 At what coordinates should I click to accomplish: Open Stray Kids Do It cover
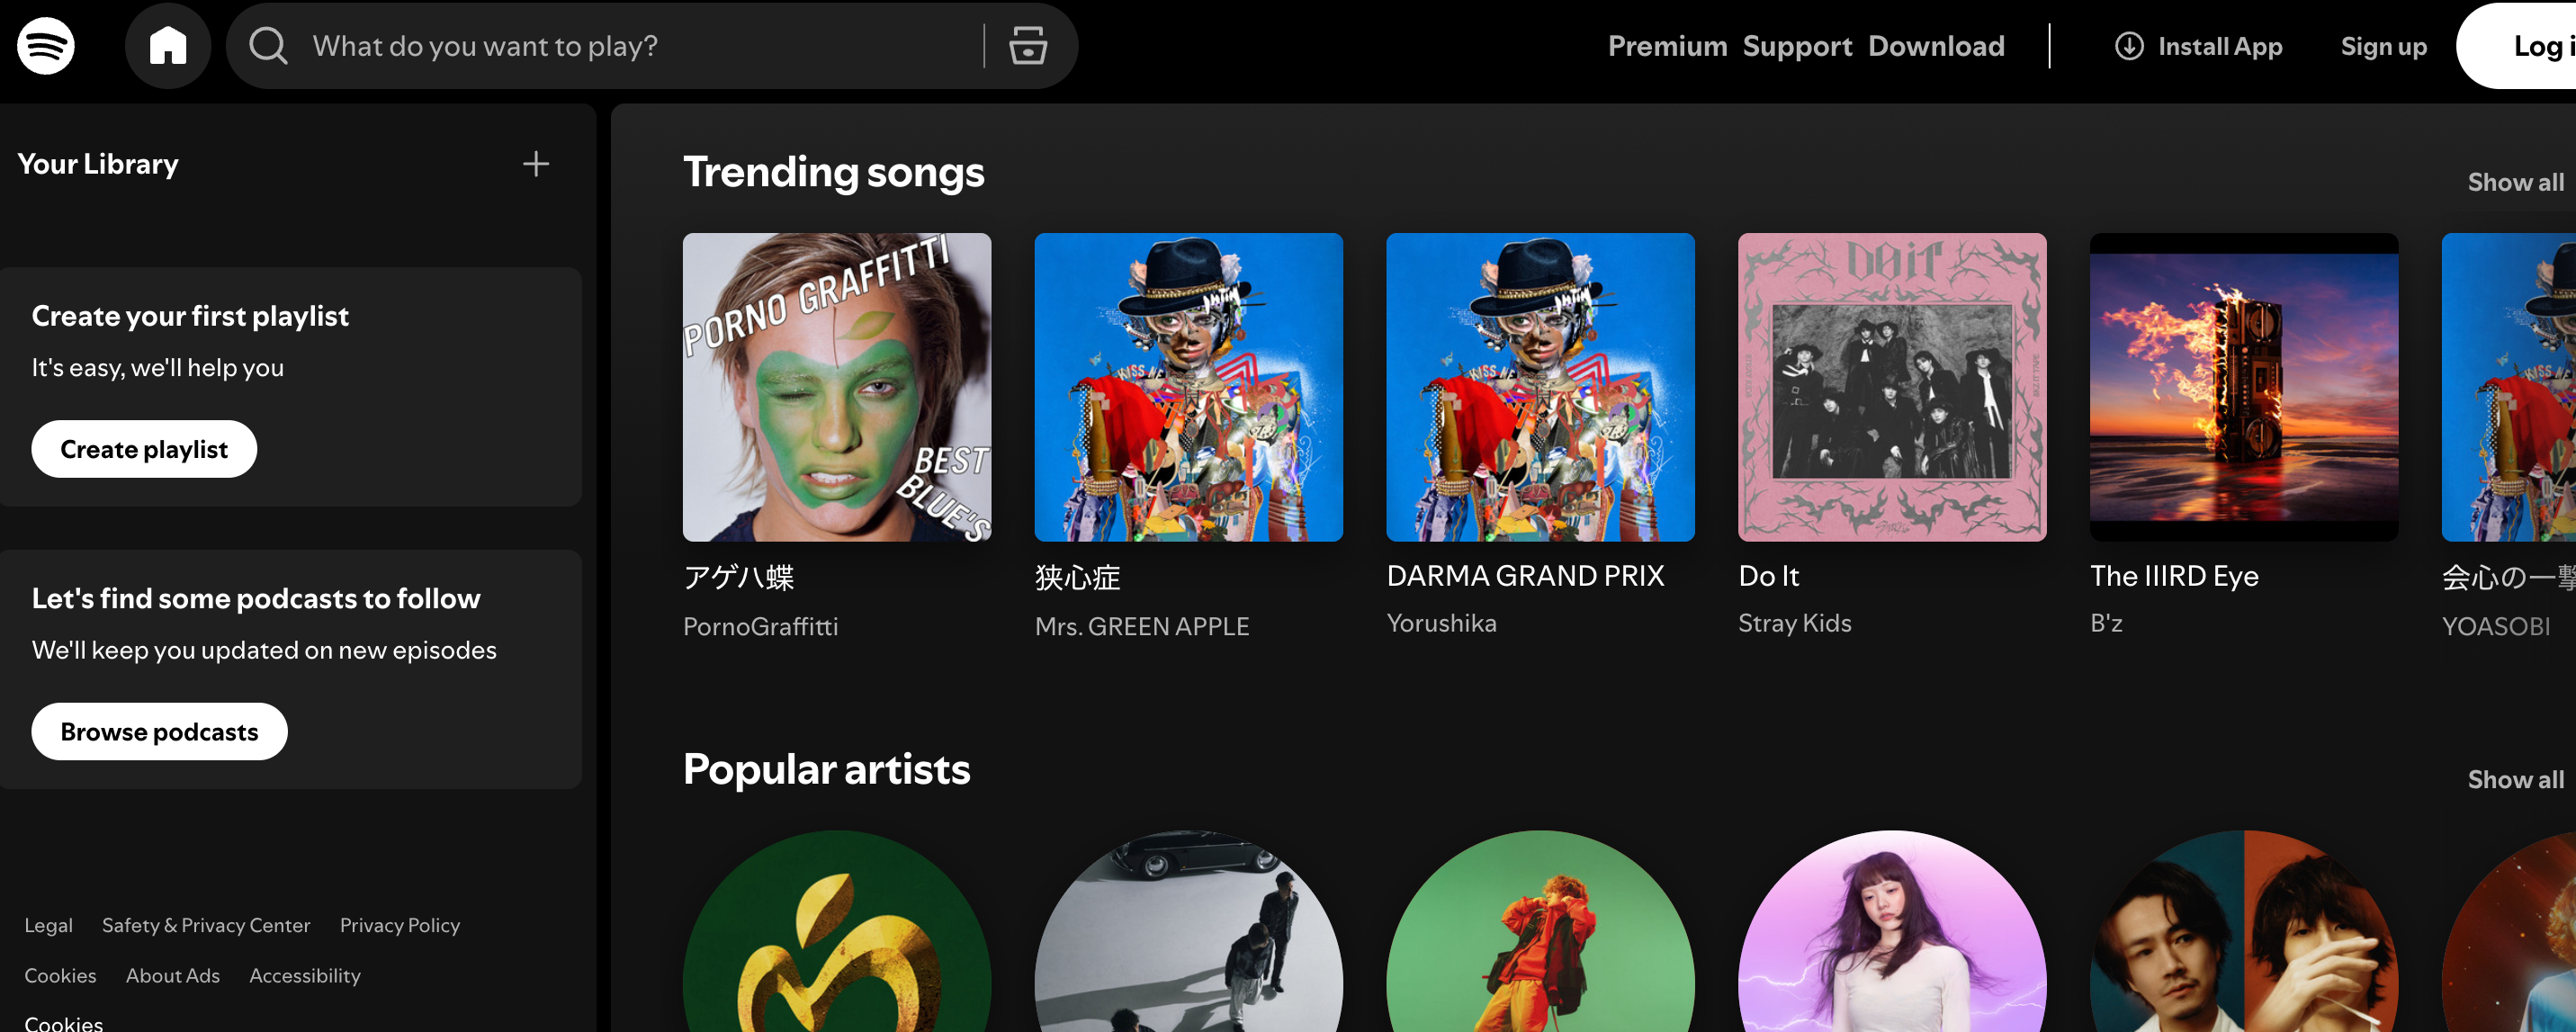(1892, 387)
